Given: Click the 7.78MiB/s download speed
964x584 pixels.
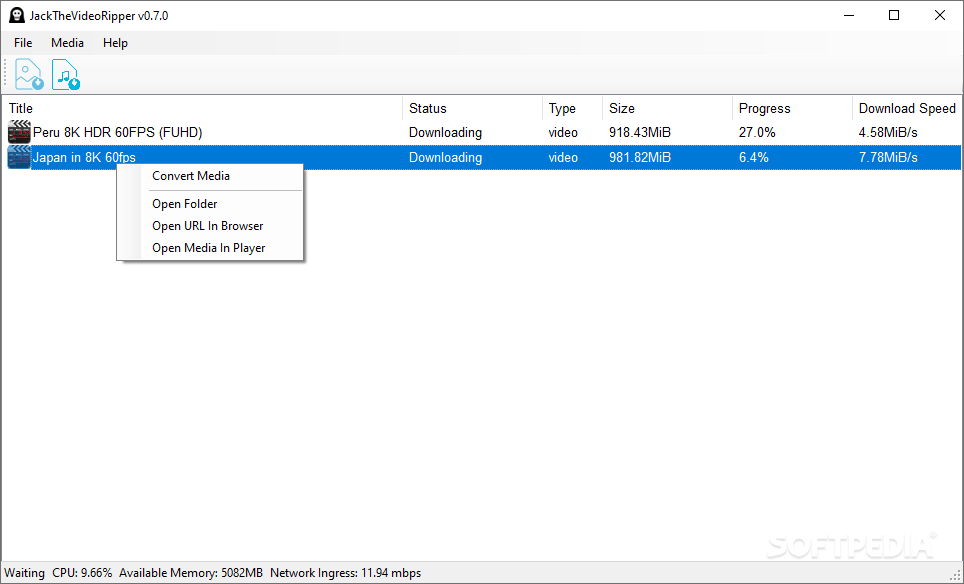Looking at the screenshot, I should click(x=888, y=157).
